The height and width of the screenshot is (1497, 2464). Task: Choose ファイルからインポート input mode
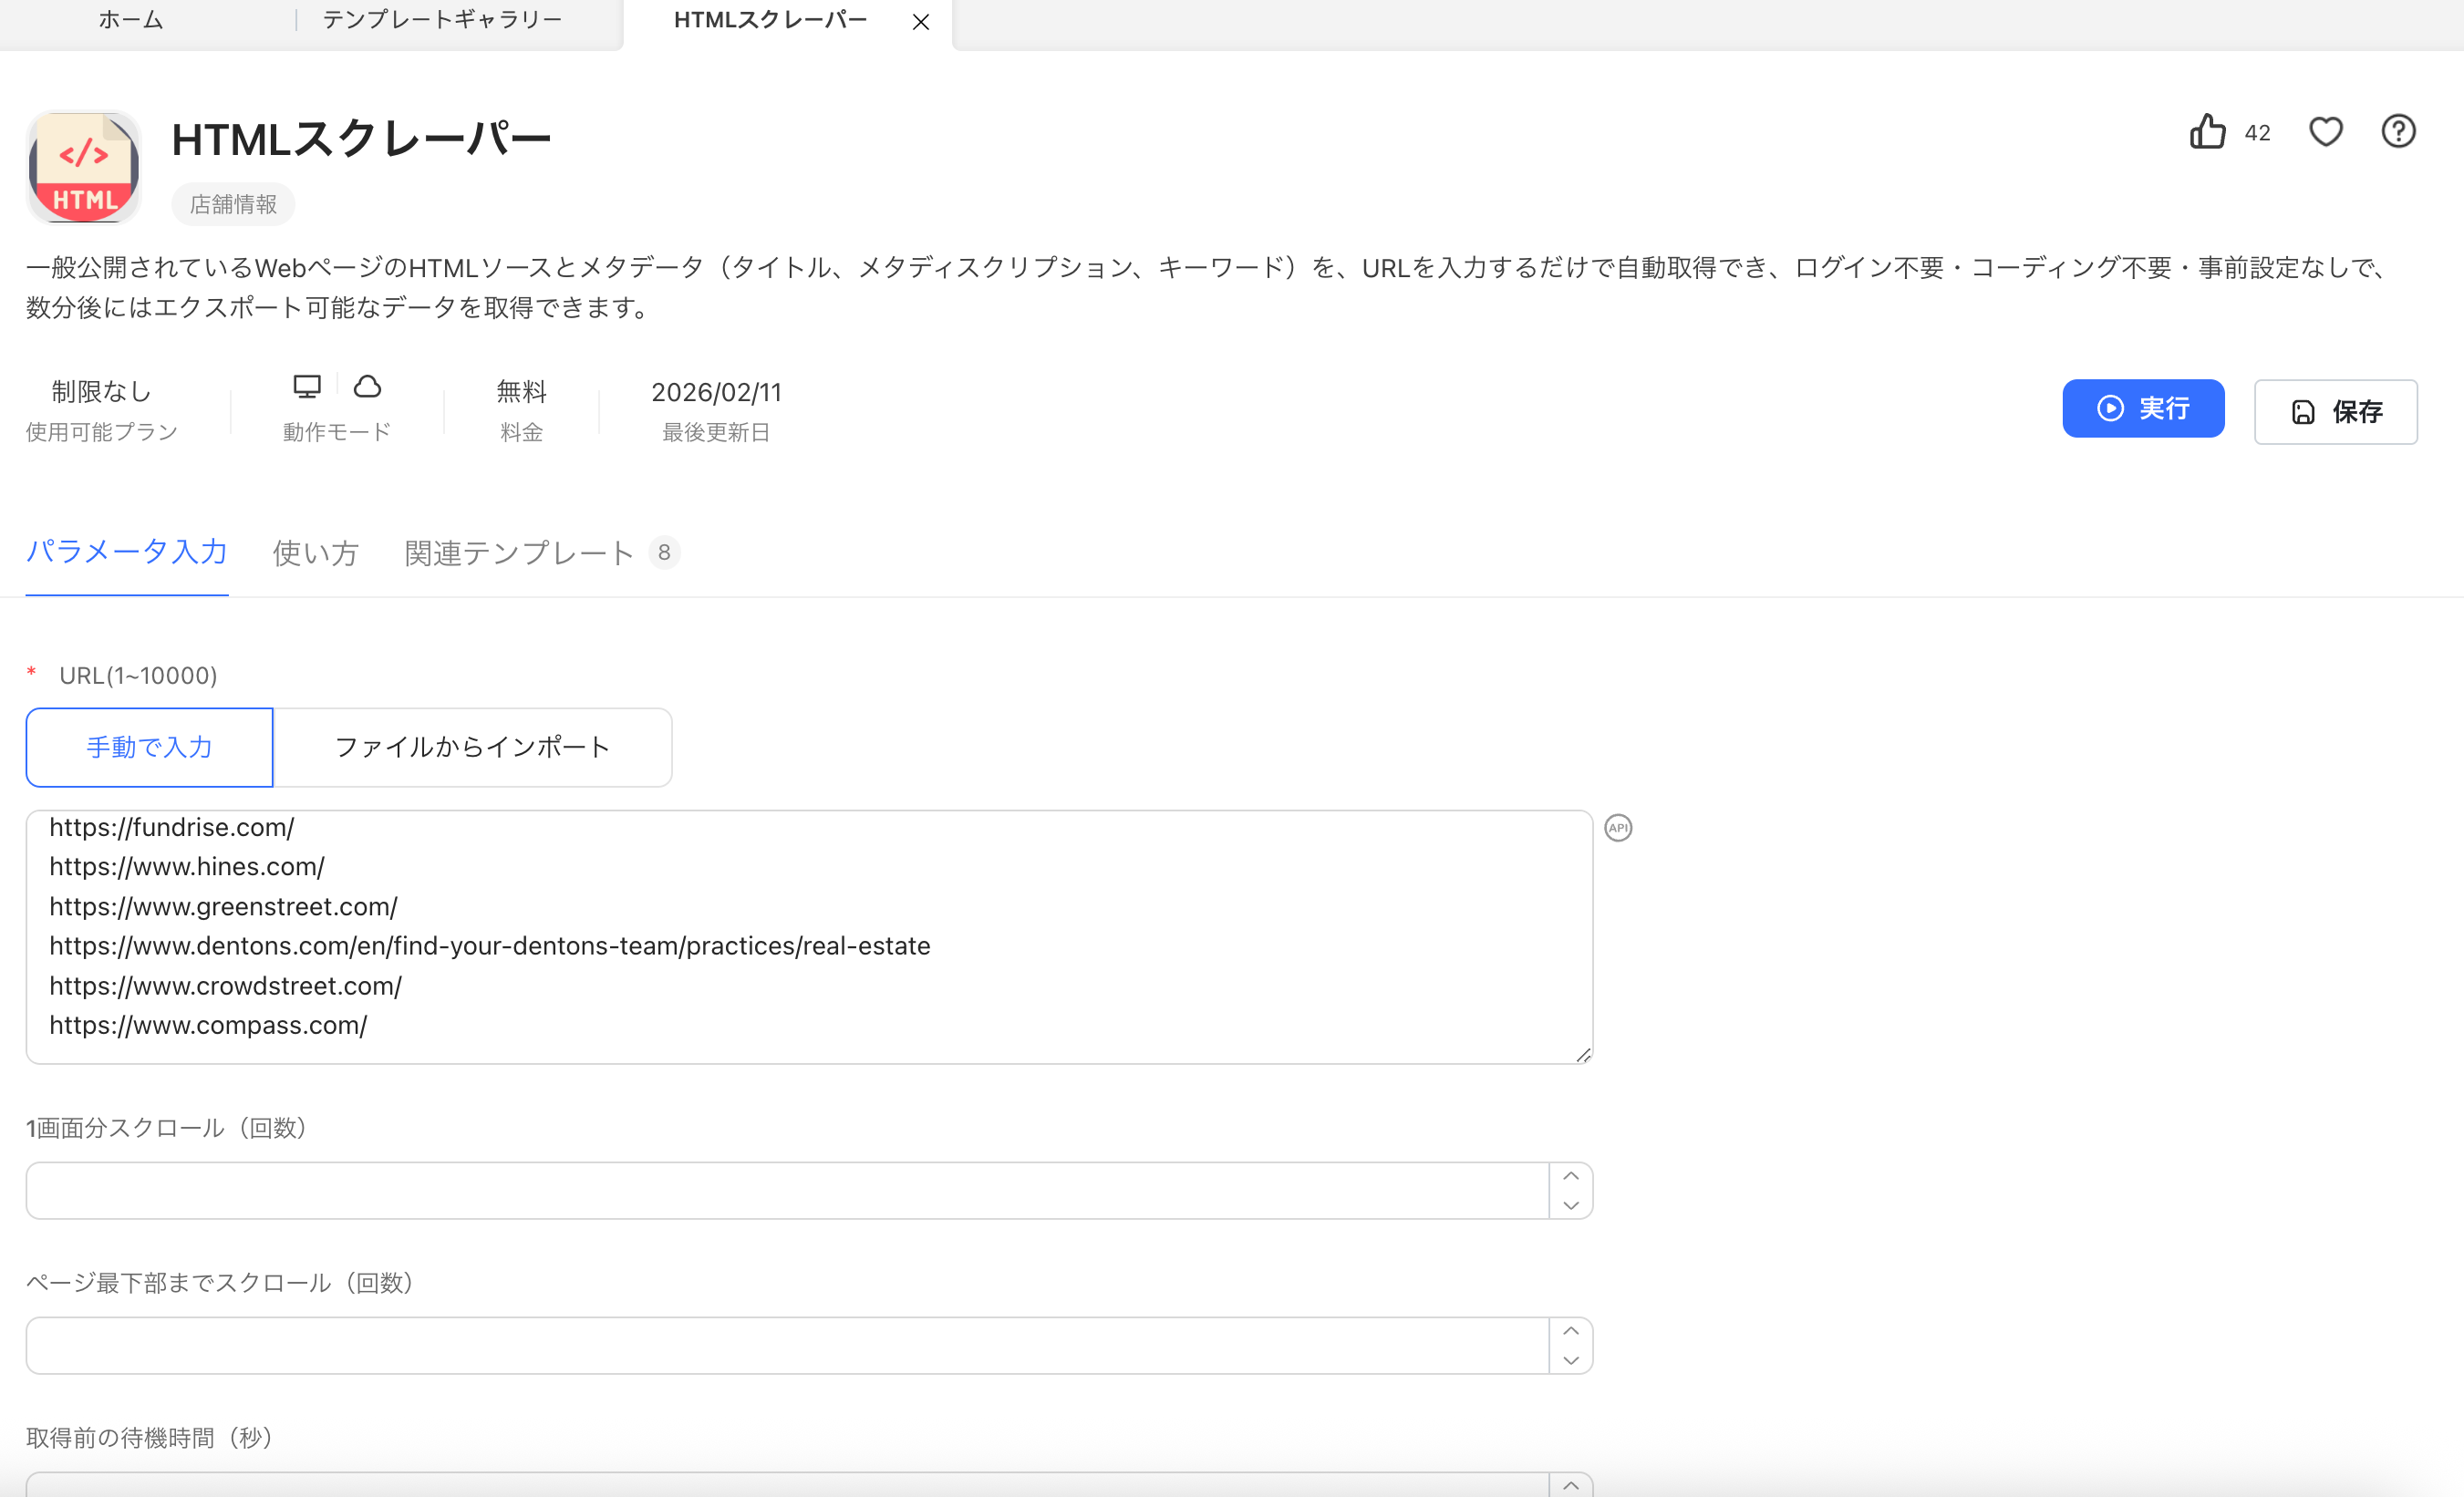pyautogui.click(x=472, y=747)
